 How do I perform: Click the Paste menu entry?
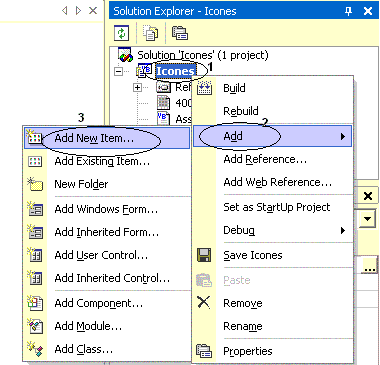(x=272, y=280)
